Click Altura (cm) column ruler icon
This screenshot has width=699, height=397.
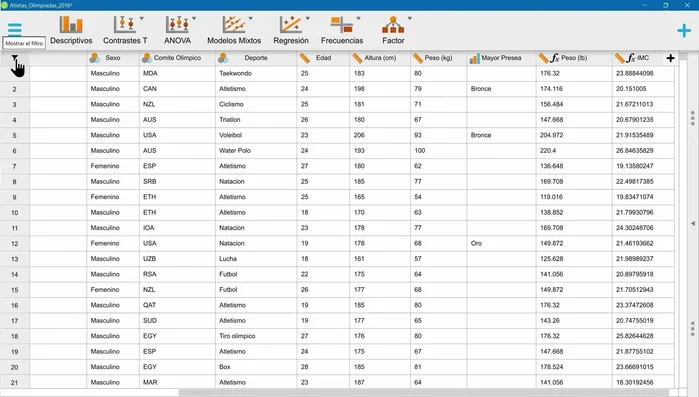click(358, 58)
